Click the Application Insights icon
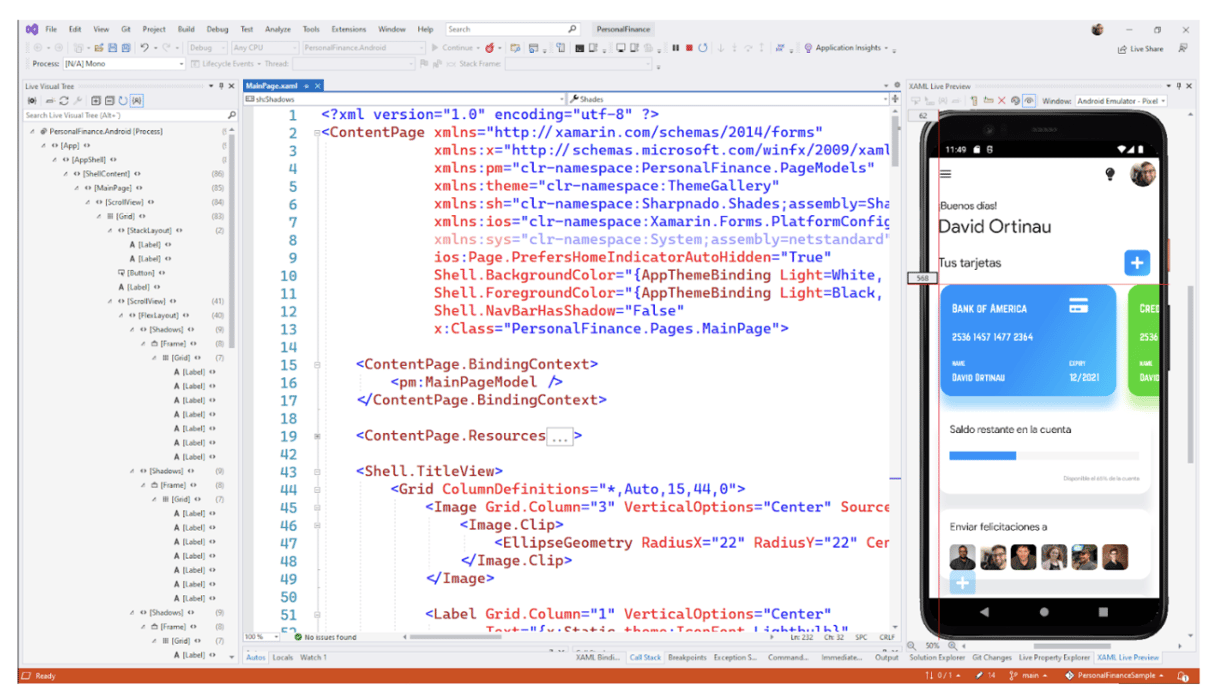Screen dimensions: 1212x693 806,47
